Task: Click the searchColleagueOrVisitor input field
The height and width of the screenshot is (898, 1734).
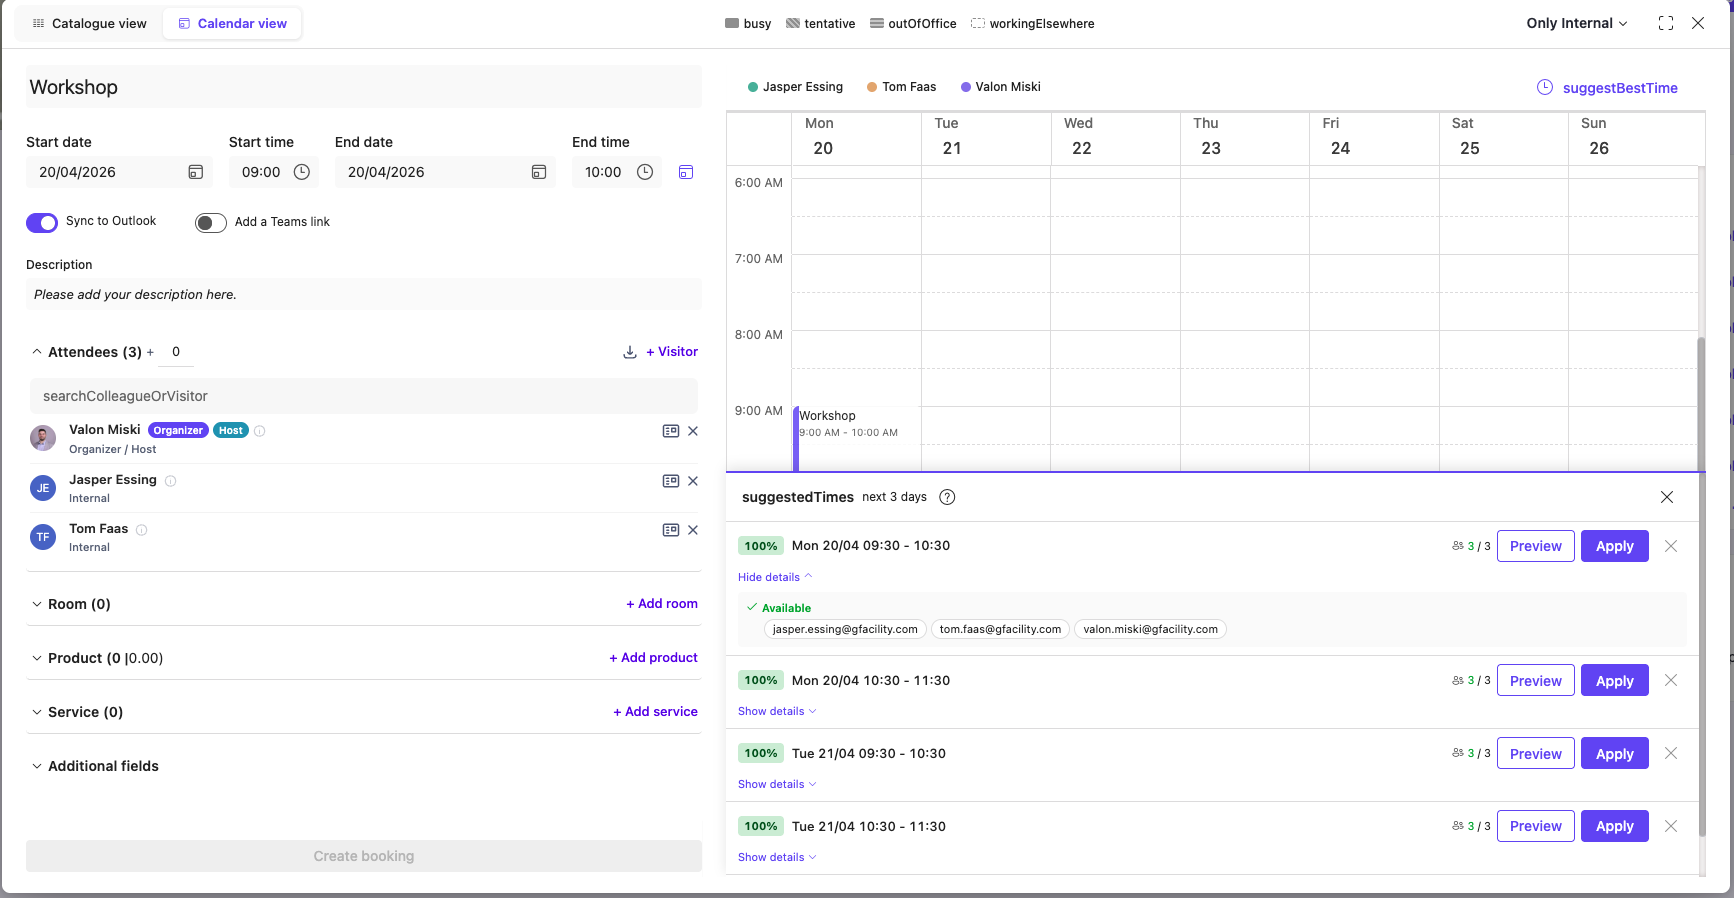Action: click(x=364, y=396)
